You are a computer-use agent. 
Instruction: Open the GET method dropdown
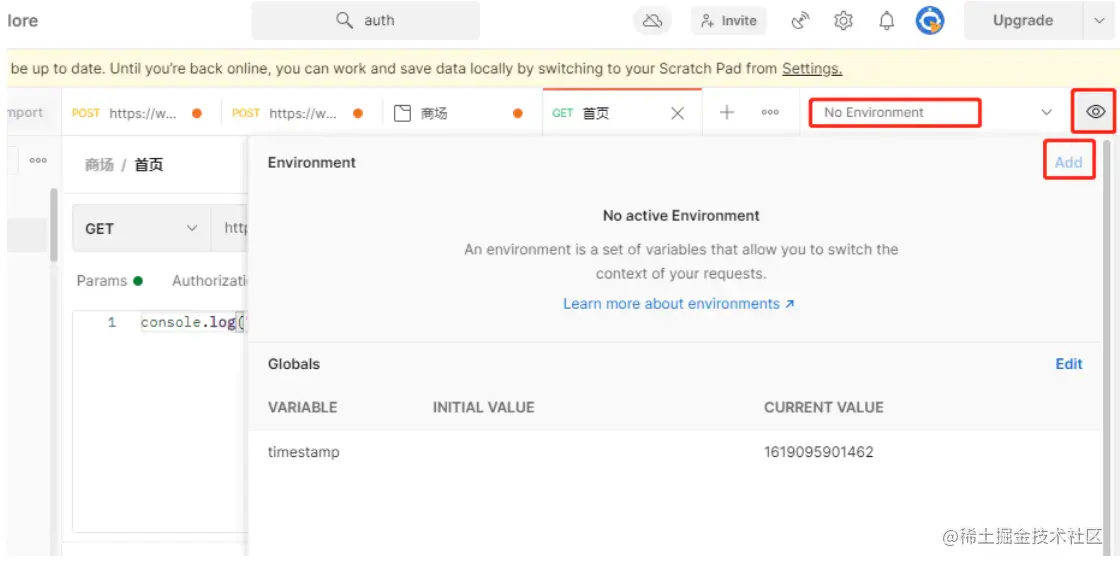pos(141,229)
